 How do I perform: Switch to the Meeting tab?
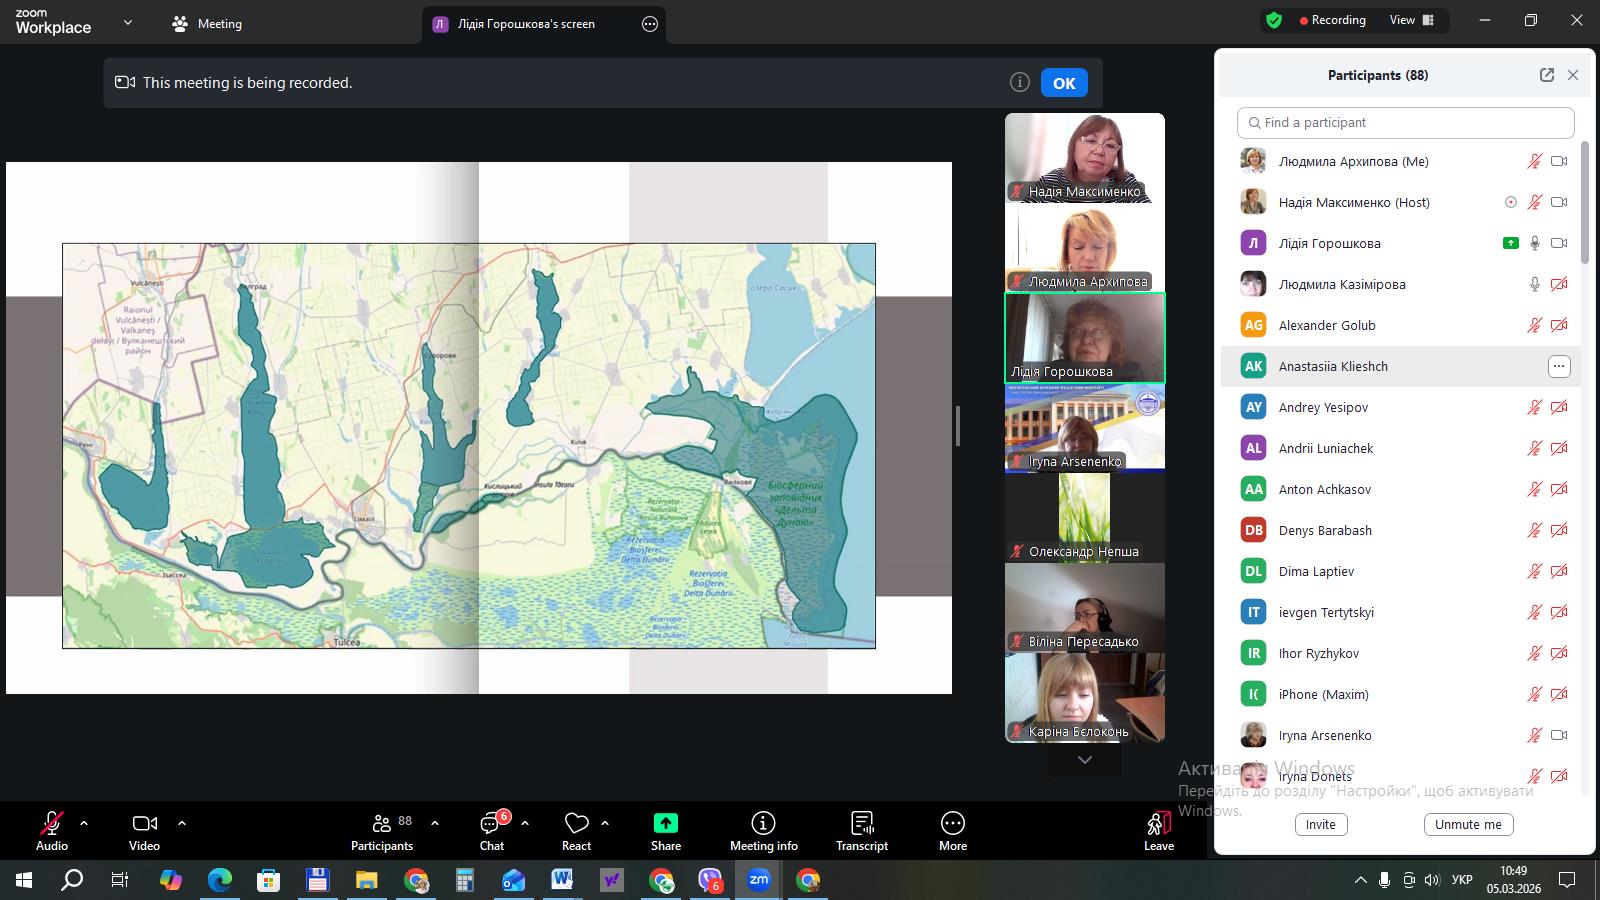pos(208,24)
